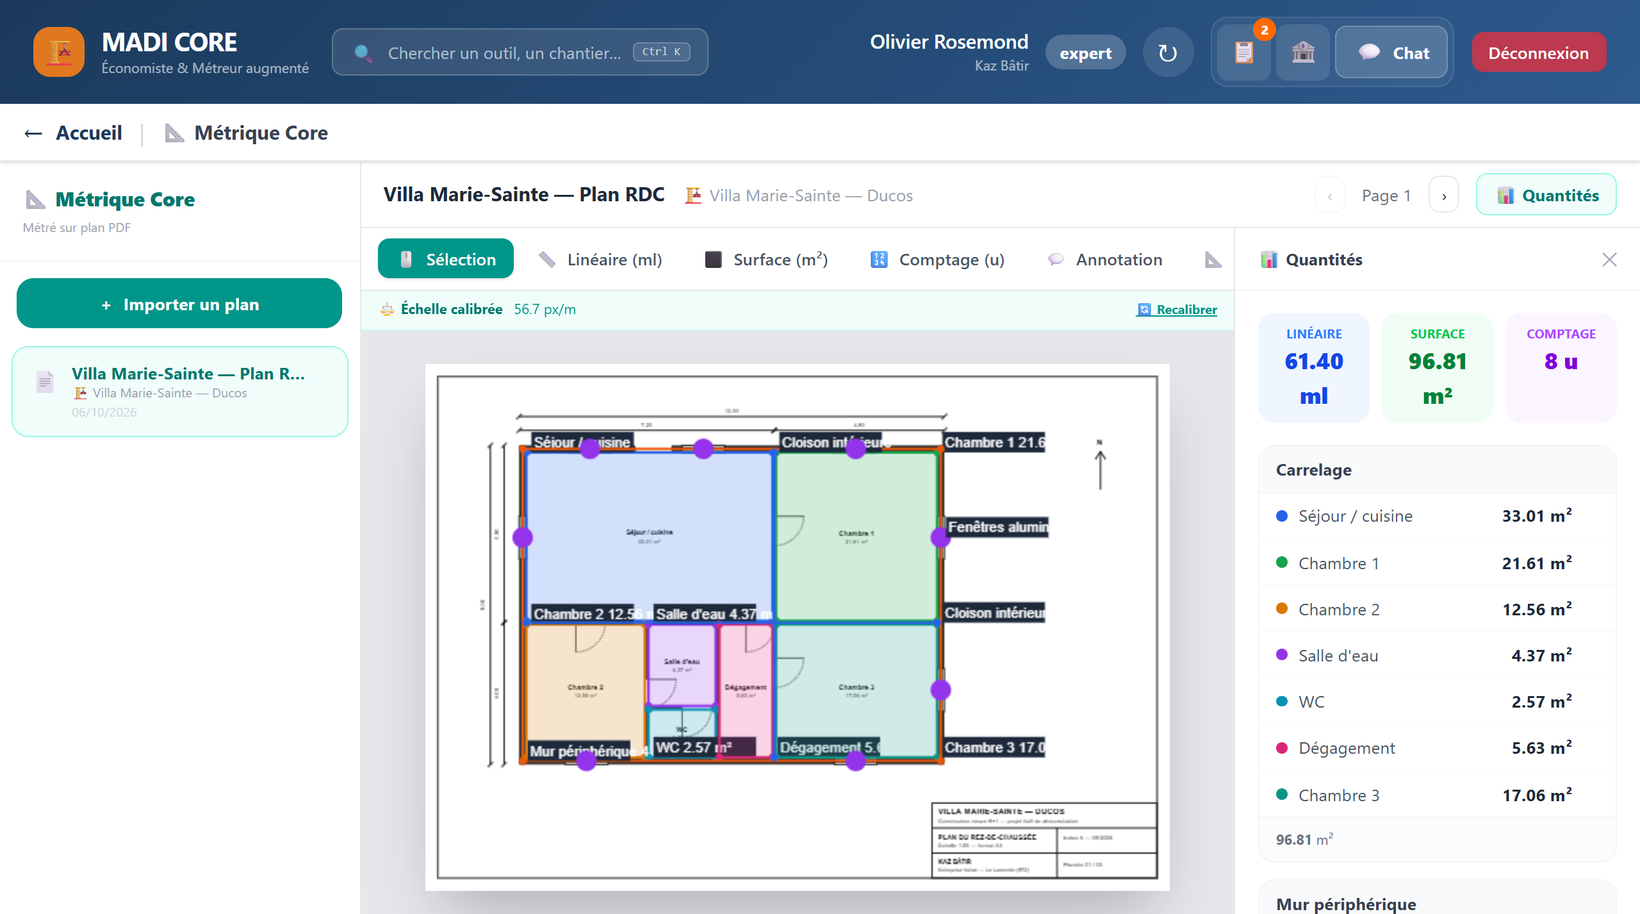This screenshot has height=914, width=1640.
Task: Click the Déconnexion button
Action: 1538,53
